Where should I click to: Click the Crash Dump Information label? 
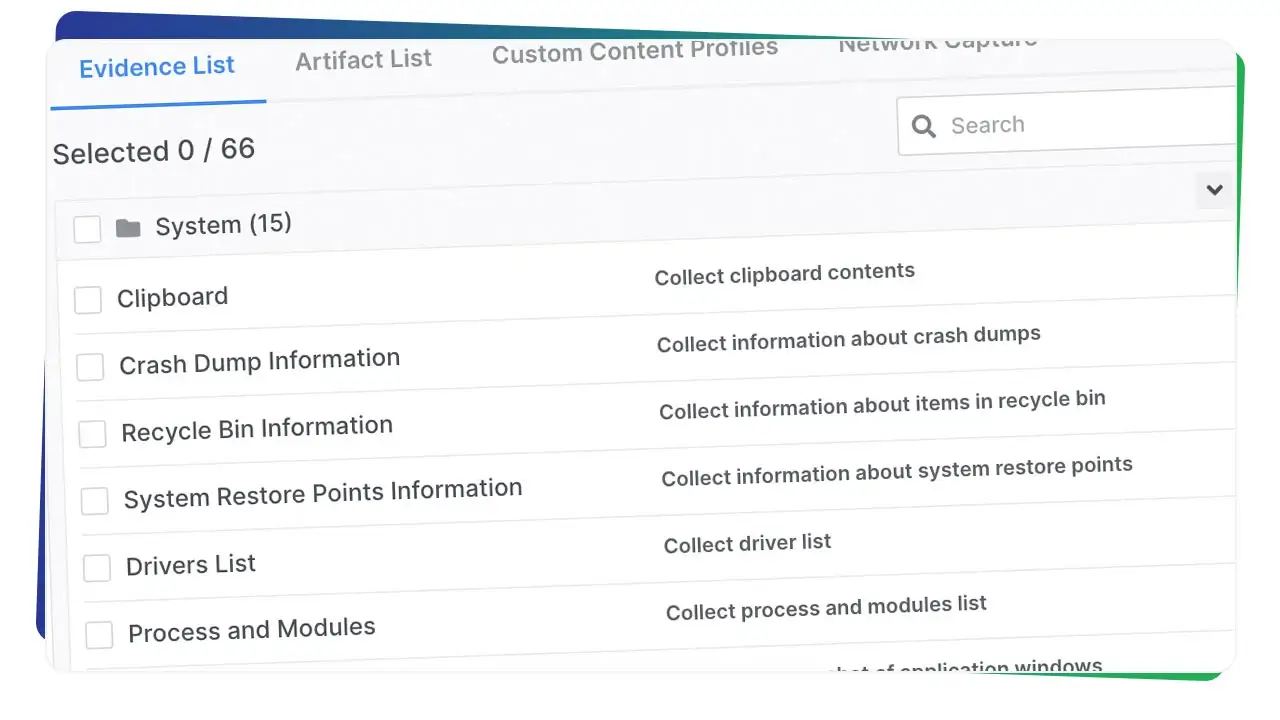[260, 361]
